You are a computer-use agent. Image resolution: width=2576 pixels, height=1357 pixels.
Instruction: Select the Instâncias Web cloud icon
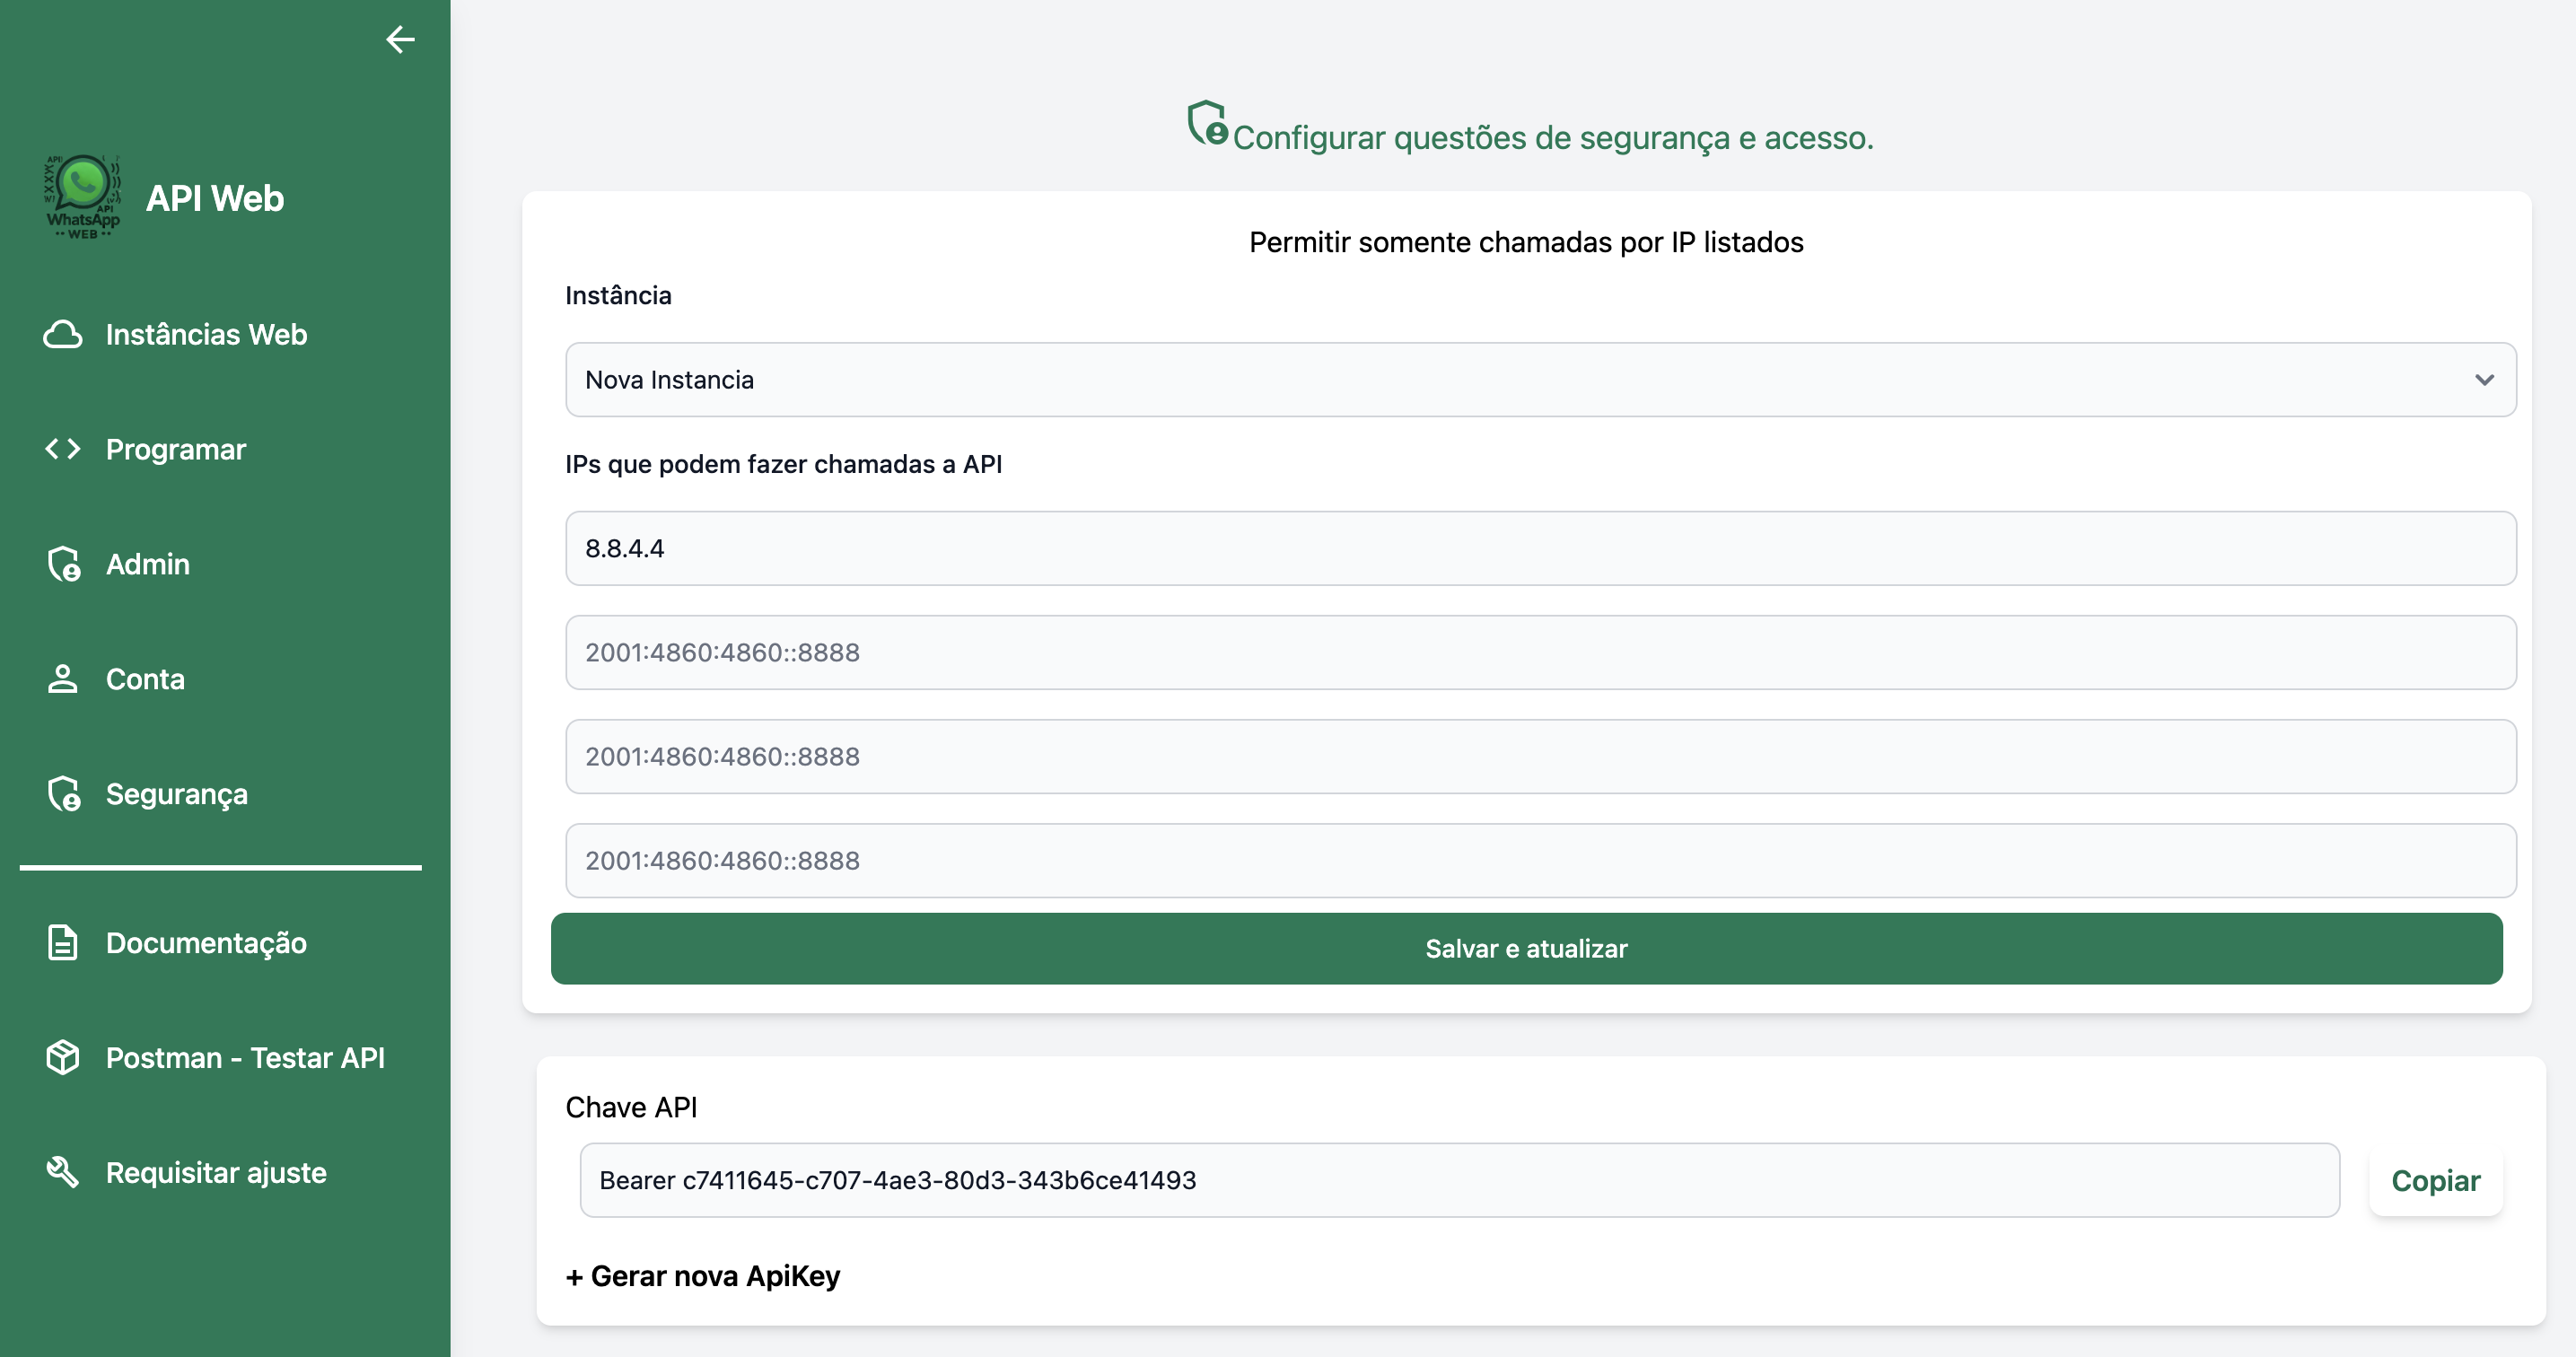click(x=63, y=334)
